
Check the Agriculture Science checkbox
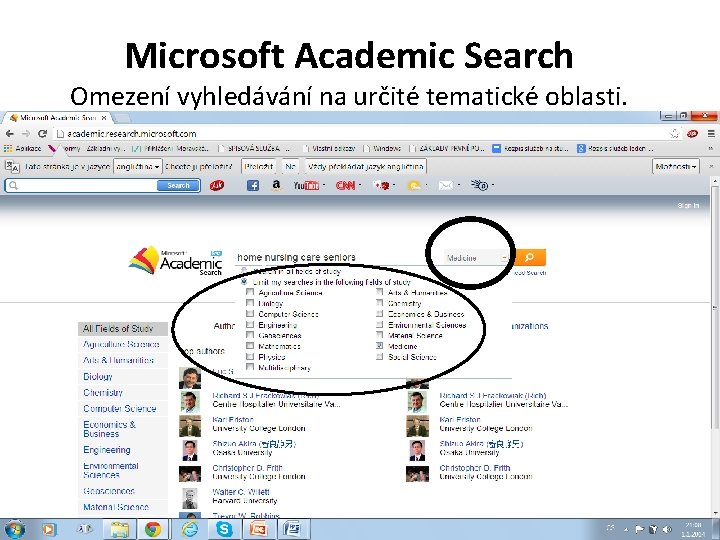pos(250,292)
